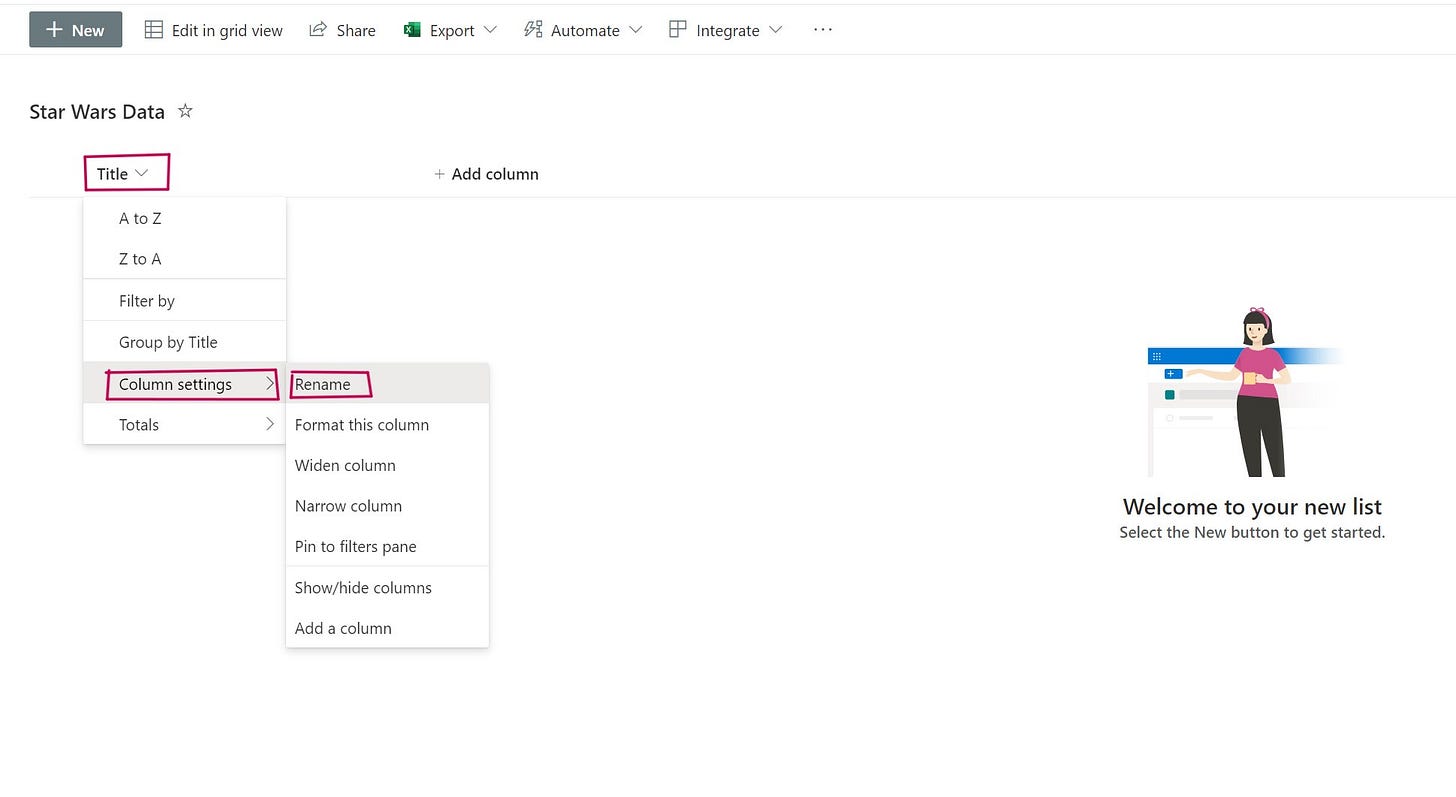The width and height of the screenshot is (1456, 797).
Task: Select Narrow column
Action: pyautogui.click(x=388, y=506)
